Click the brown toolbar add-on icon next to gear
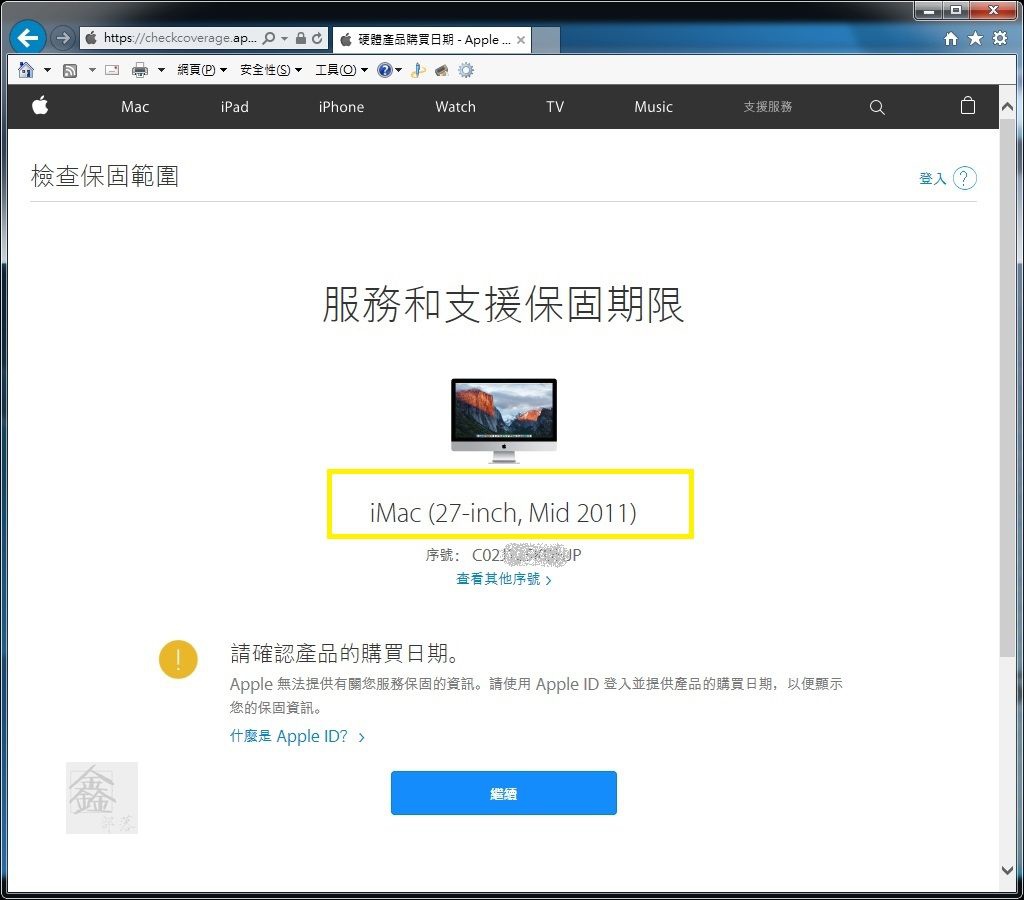 tap(442, 70)
